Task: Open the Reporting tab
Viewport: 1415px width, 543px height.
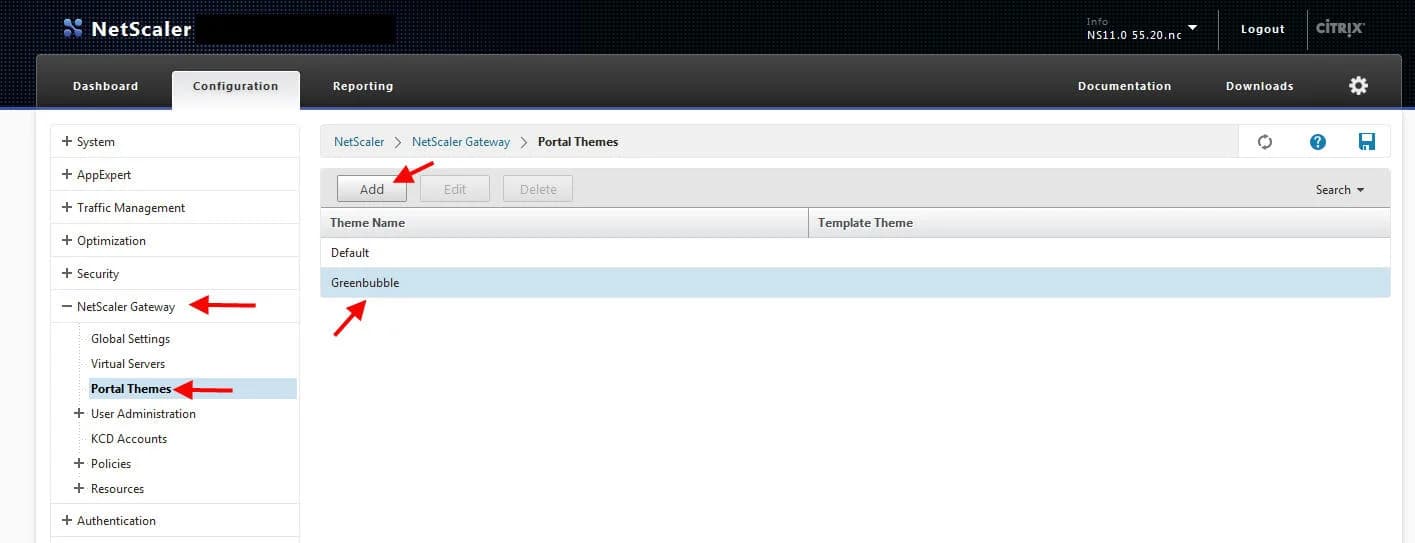Action: click(x=363, y=86)
